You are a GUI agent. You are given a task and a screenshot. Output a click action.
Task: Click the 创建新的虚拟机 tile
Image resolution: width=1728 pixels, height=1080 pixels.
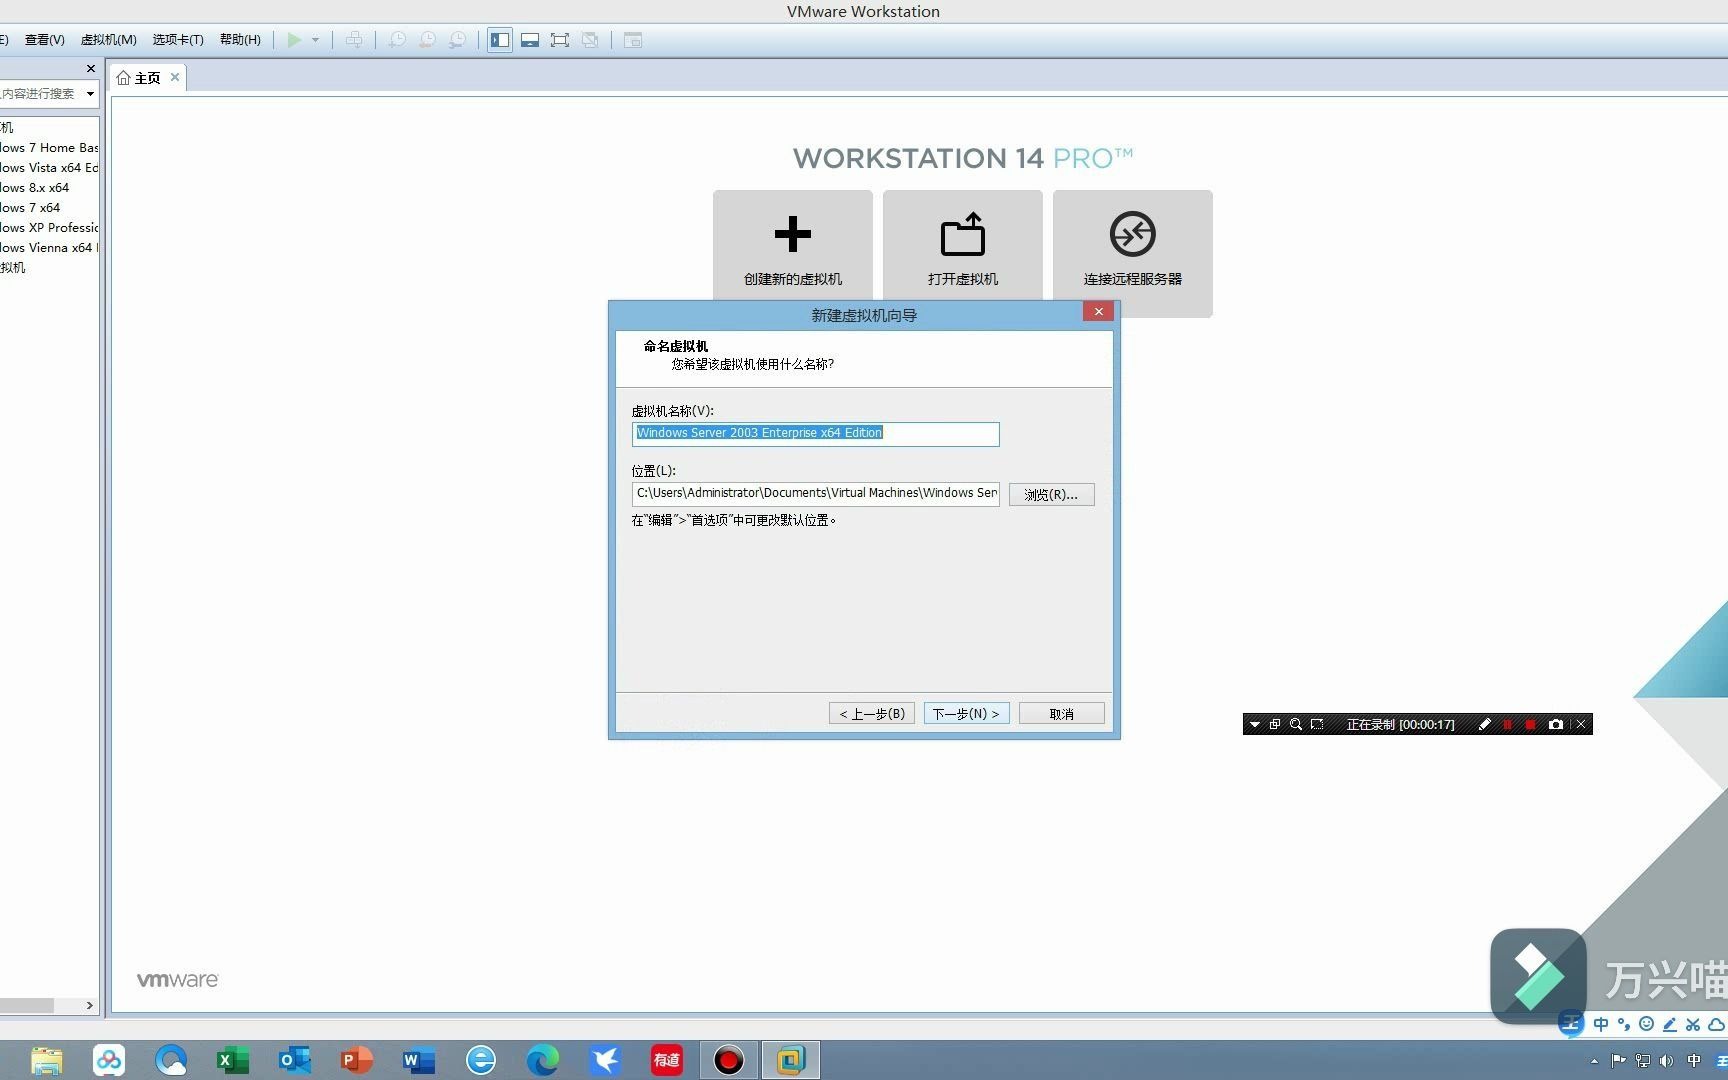point(792,247)
